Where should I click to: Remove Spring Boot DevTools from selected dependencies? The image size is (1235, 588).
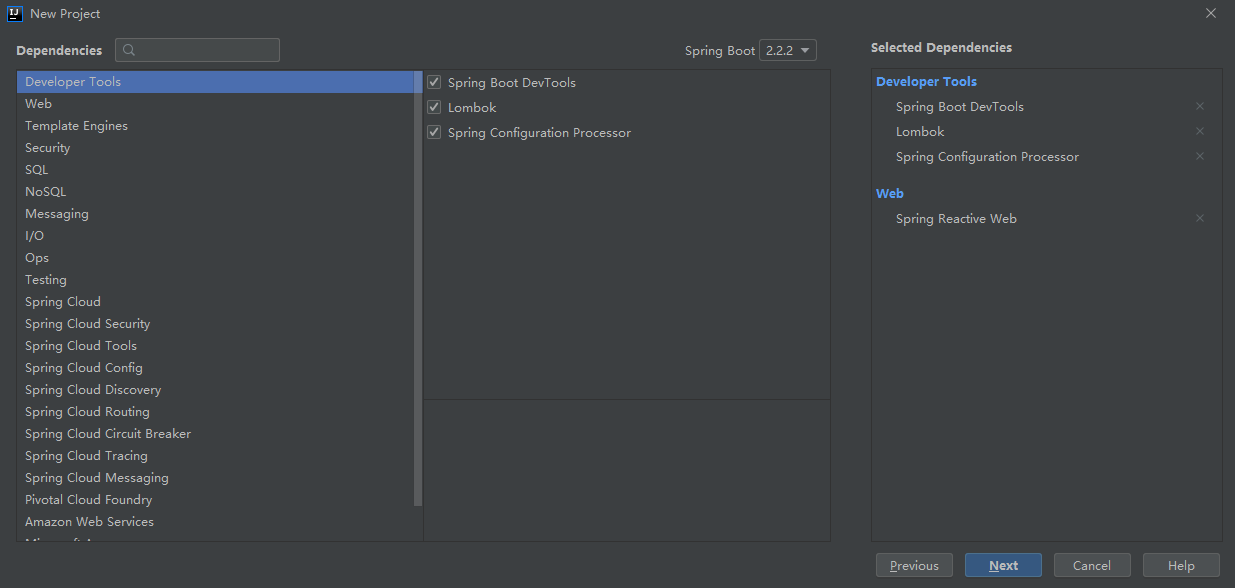1199,107
